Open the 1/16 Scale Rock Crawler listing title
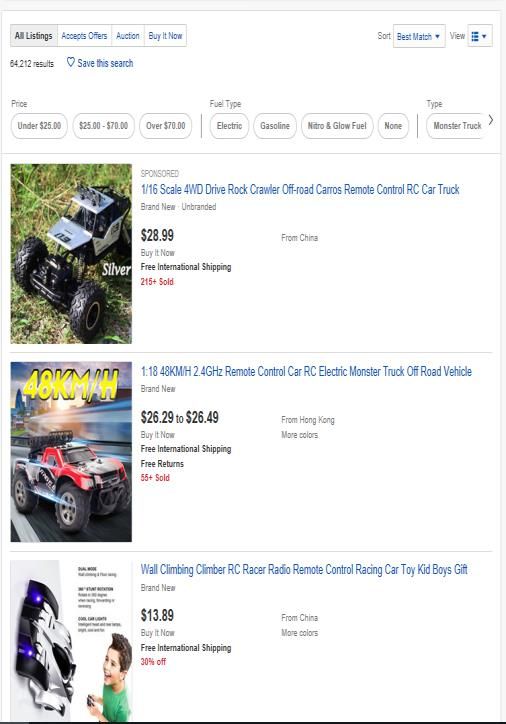506x724 pixels. 300,189
